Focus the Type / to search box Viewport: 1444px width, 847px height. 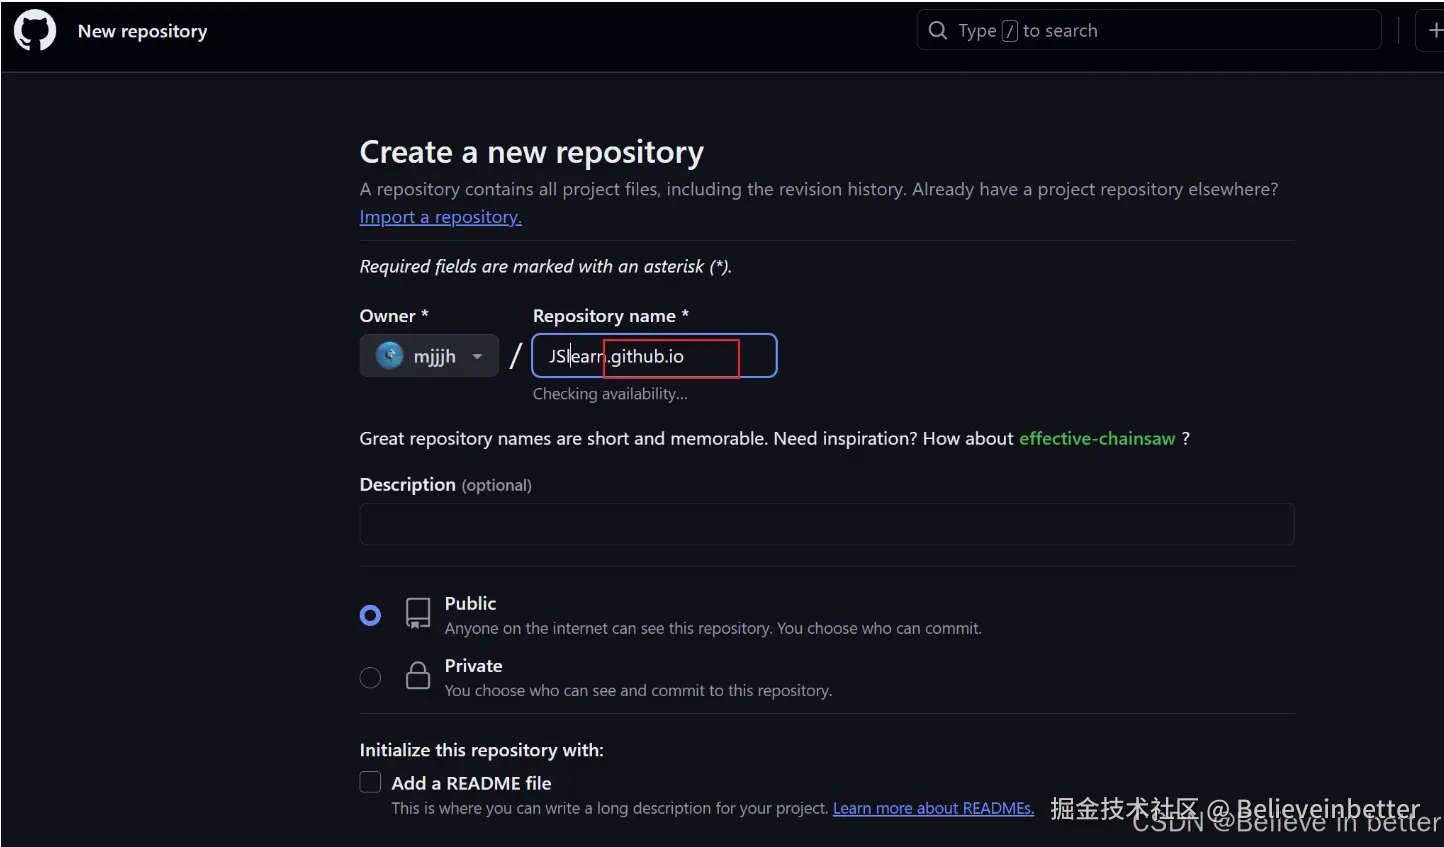click(1149, 31)
